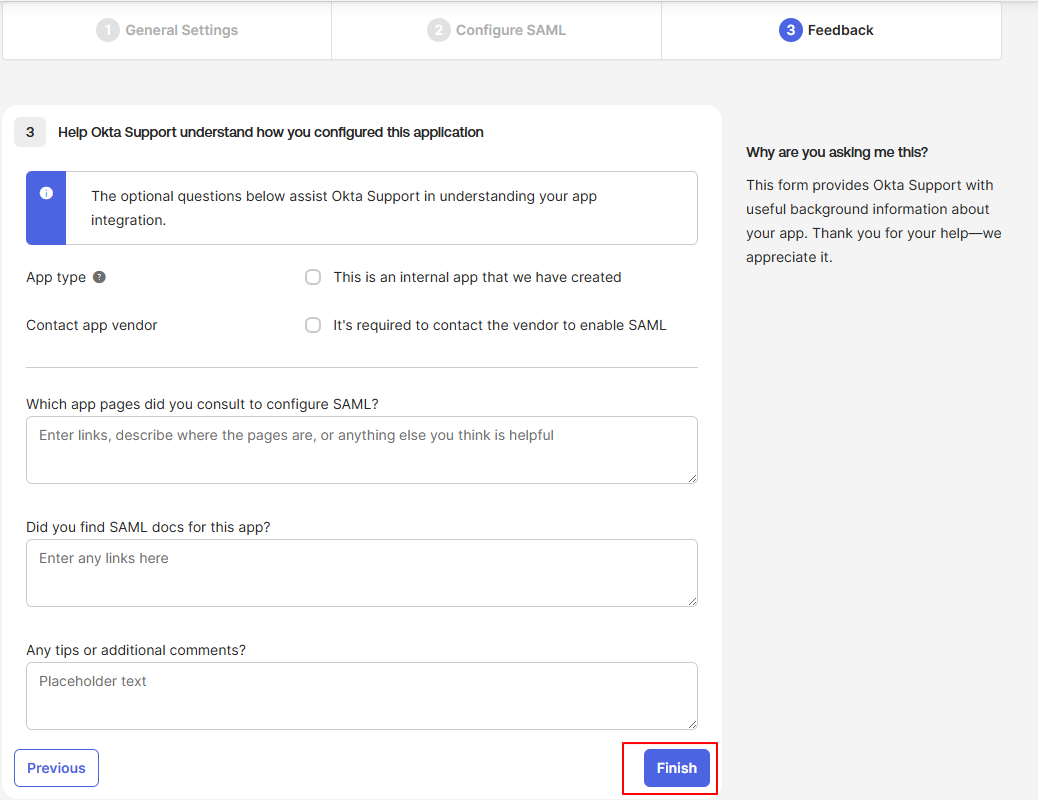Click the step number 3 badge beside section title
Viewport: 1038px width, 800px height.
(x=30, y=132)
